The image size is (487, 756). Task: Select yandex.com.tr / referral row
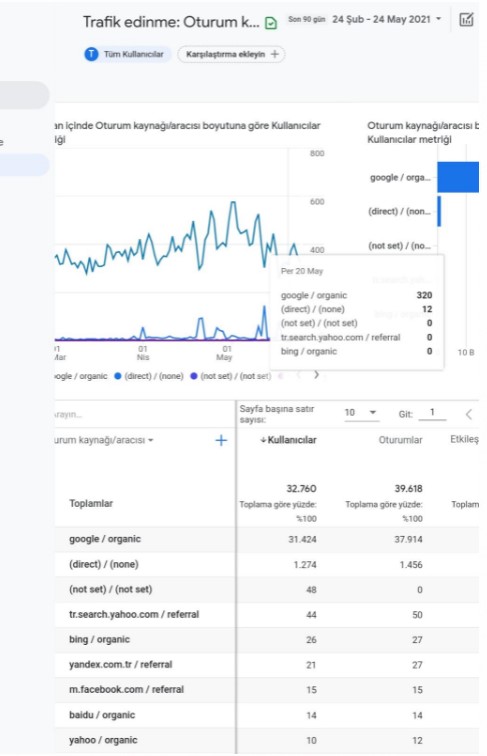tap(267, 664)
